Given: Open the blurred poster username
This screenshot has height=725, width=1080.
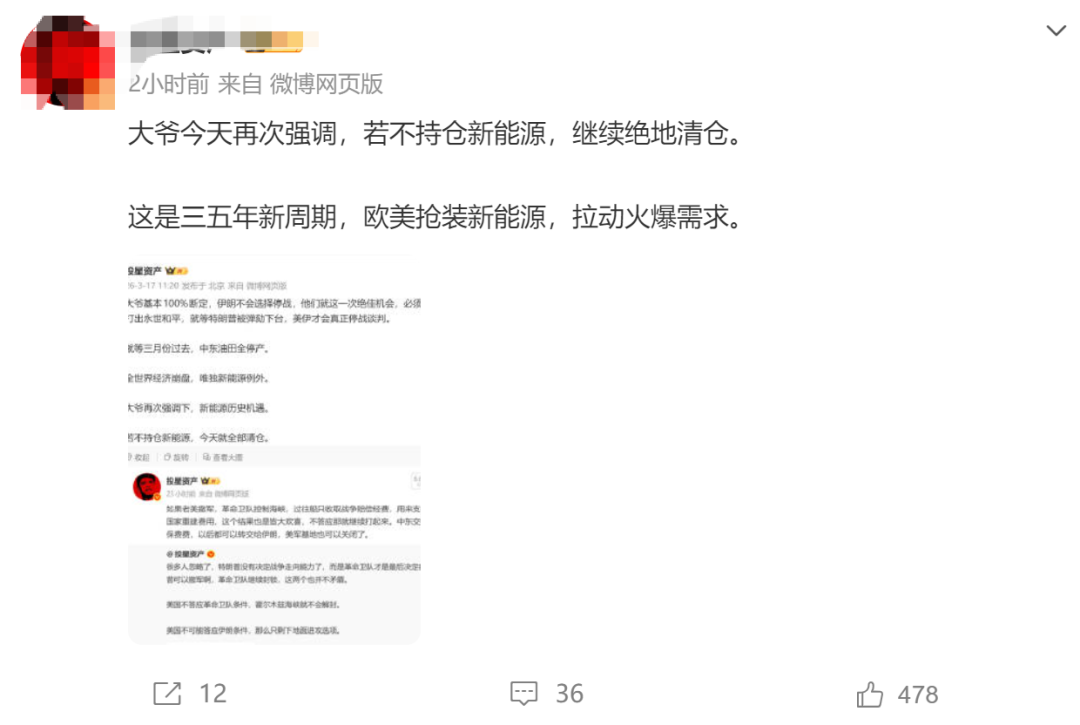Looking at the screenshot, I should pyautogui.click(x=183, y=41).
